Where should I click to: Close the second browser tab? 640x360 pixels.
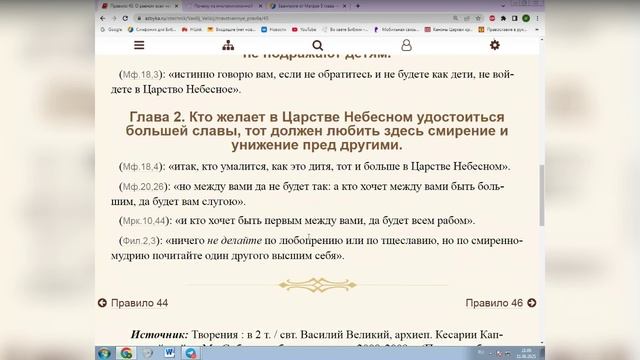point(260,6)
